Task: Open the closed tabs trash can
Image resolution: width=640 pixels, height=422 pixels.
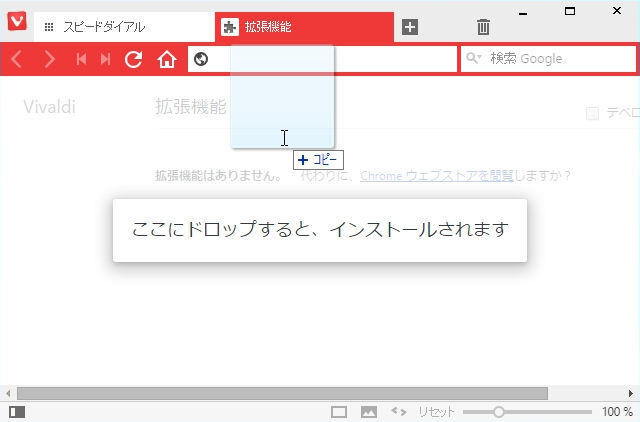Action: click(483, 27)
